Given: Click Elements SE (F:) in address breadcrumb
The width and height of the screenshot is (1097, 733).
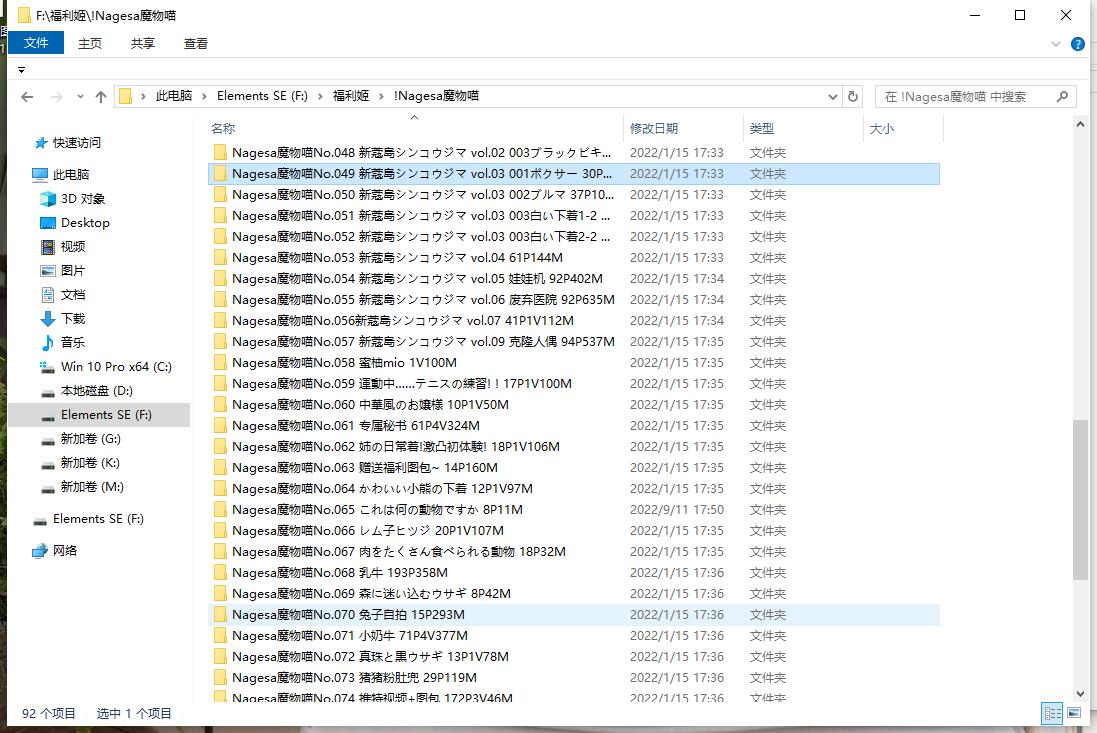Looking at the screenshot, I should [x=262, y=96].
